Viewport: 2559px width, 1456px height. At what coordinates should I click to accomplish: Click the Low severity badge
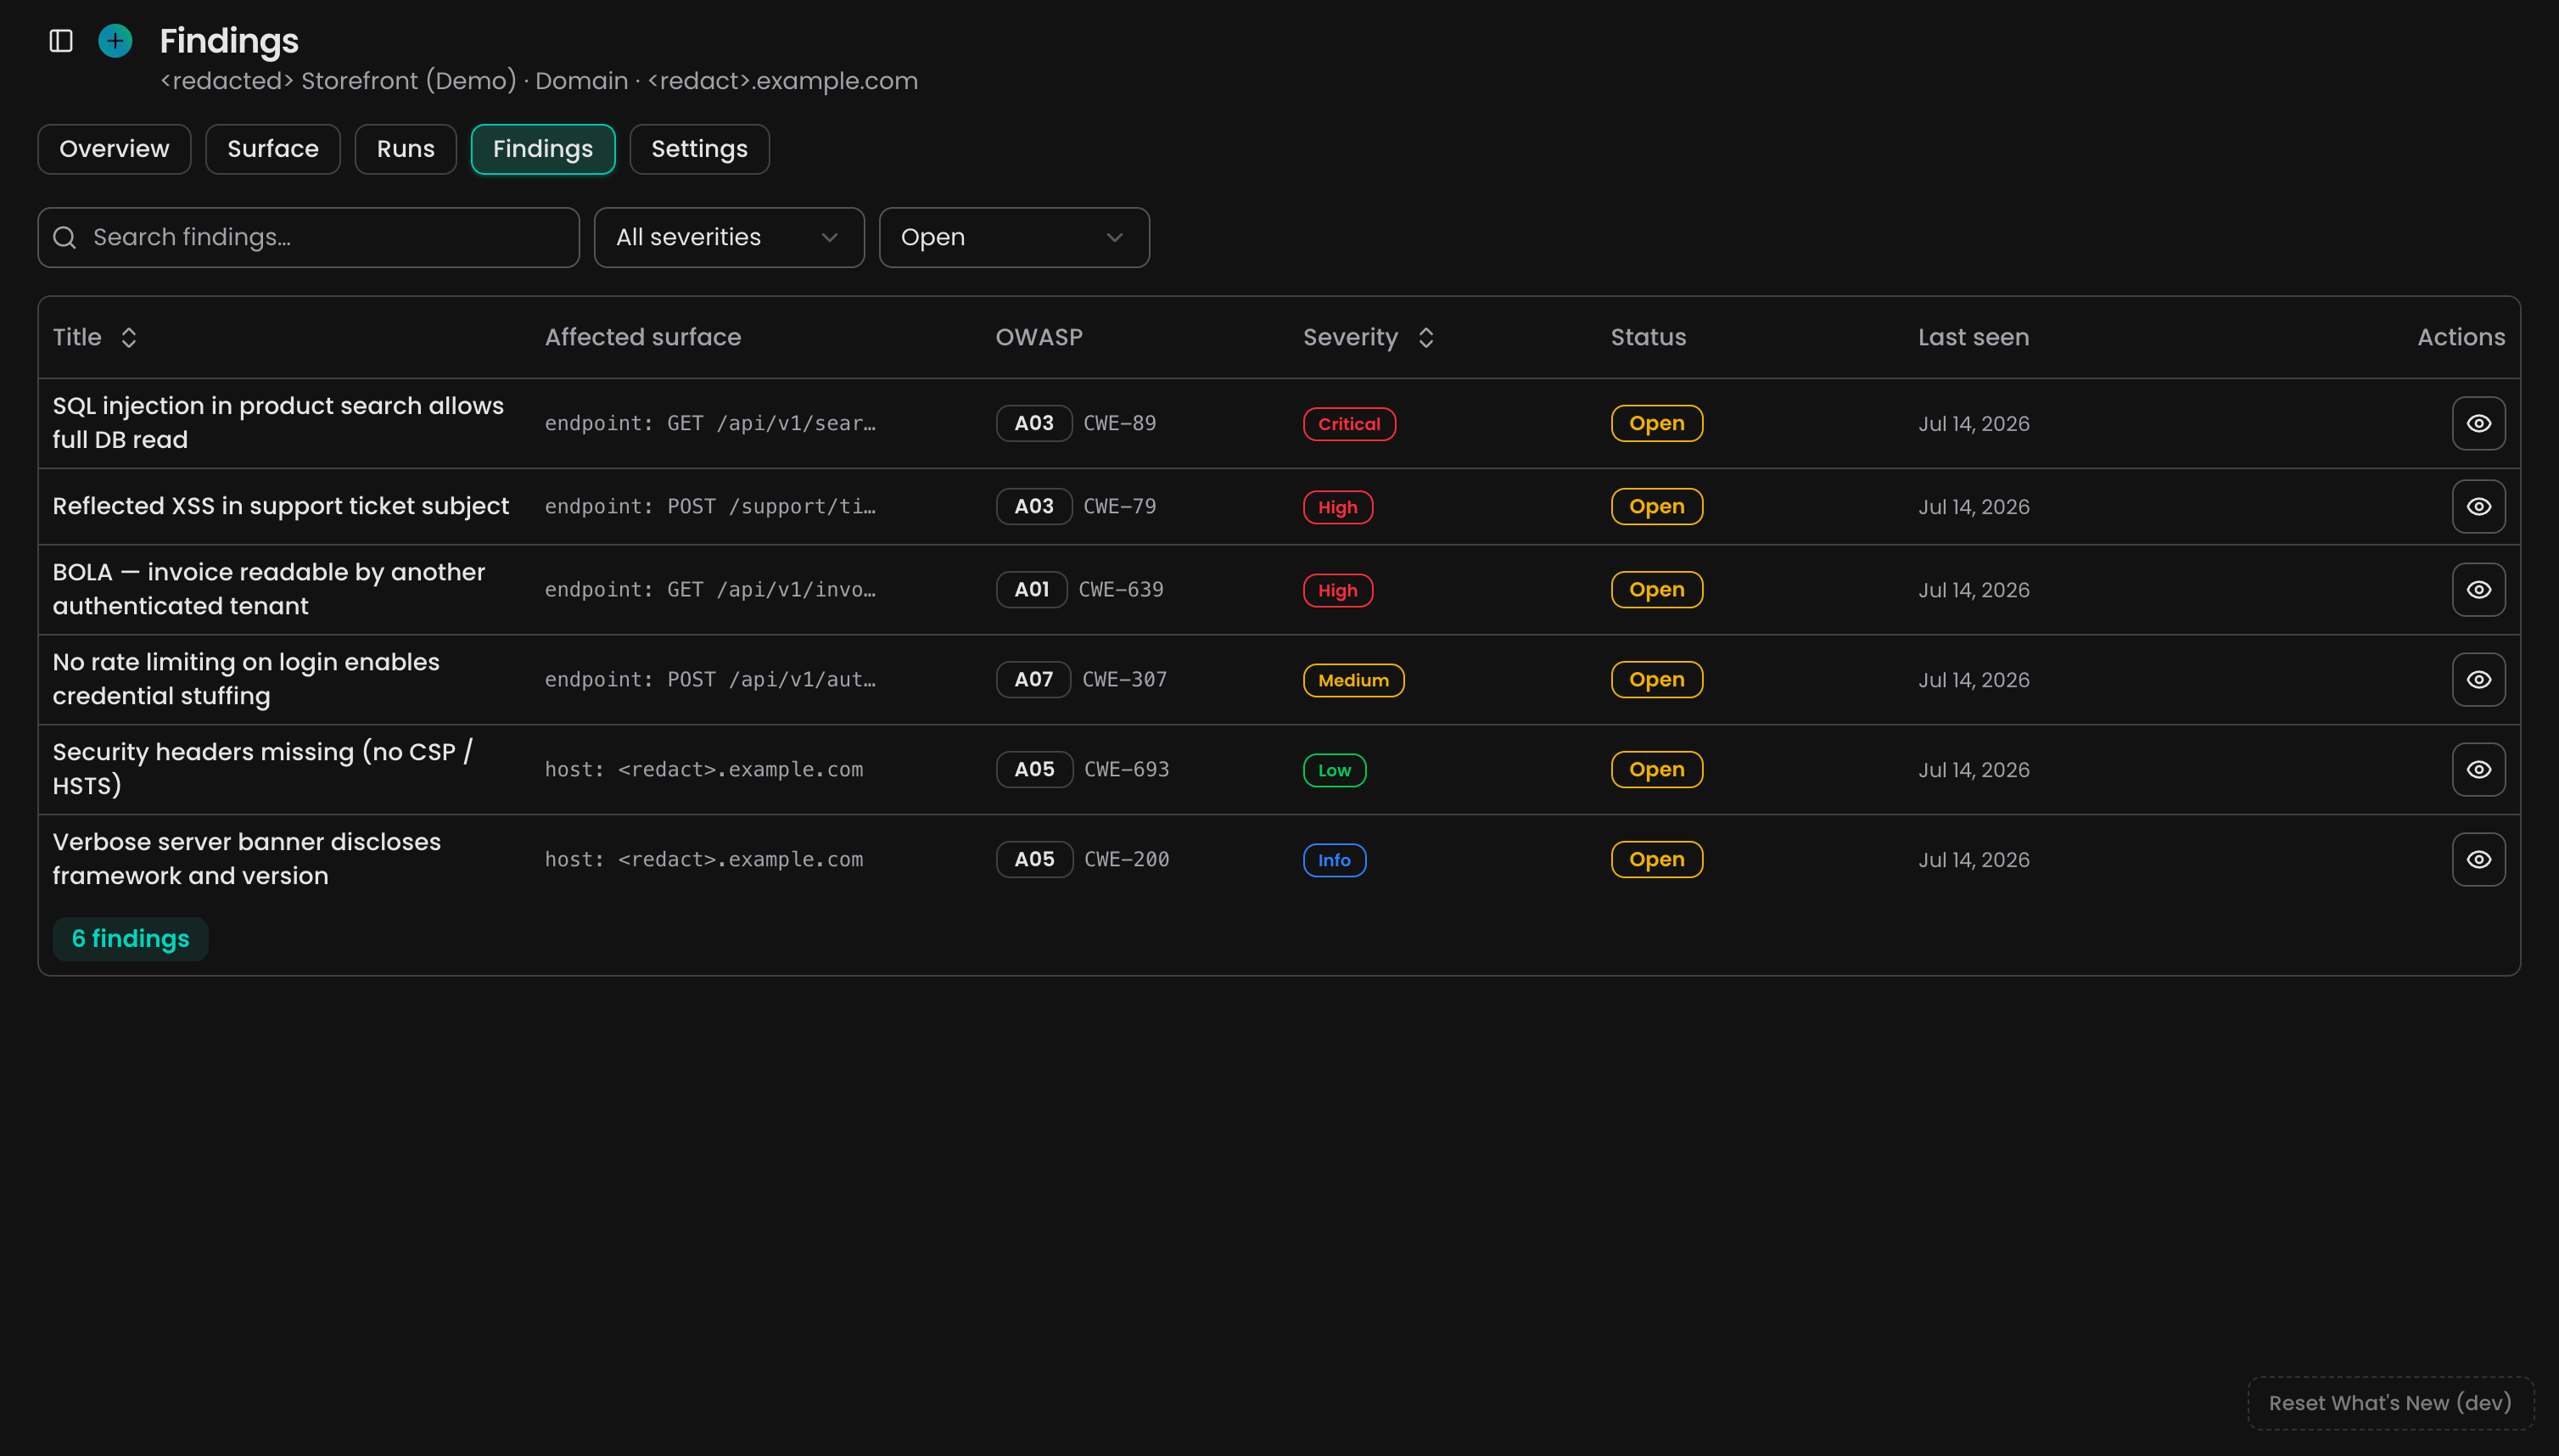(1334, 770)
